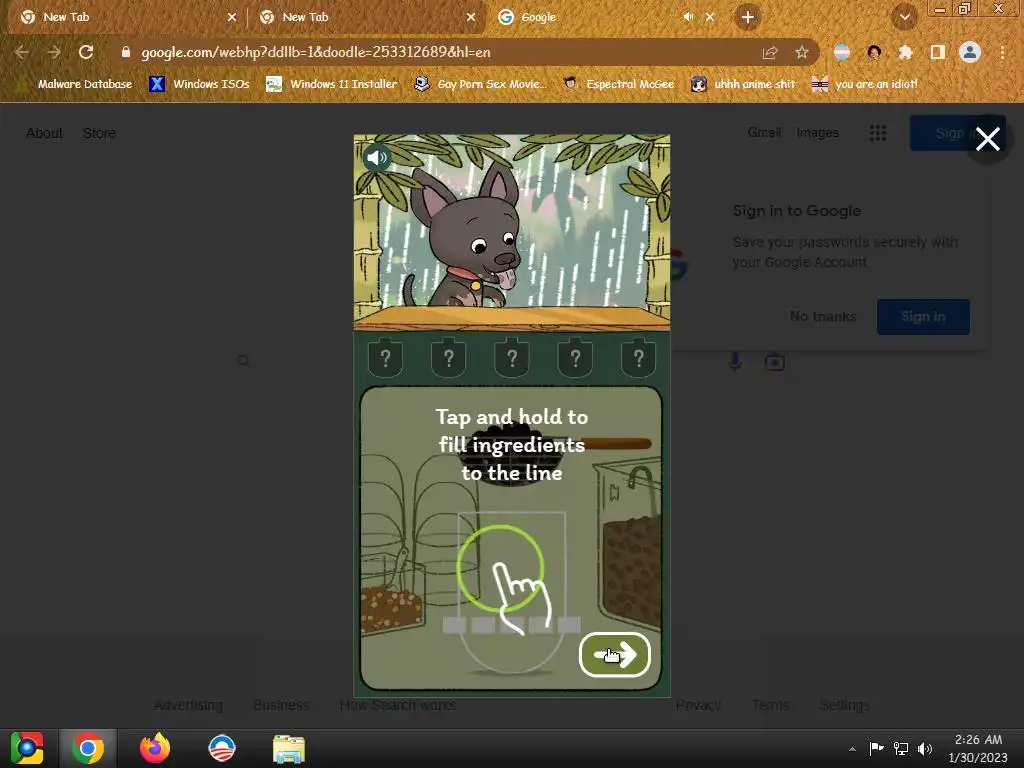
Task: Switch to the second New Tab
Action: tap(367, 17)
